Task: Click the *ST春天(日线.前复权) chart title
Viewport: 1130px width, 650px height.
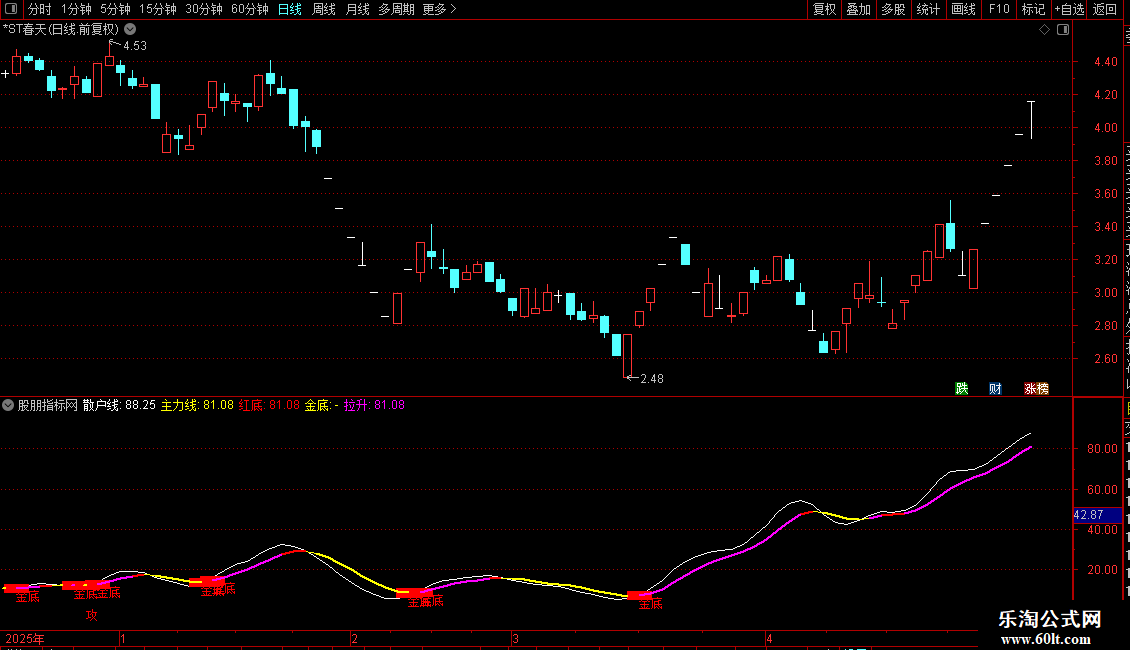Action: pyautogui.click(x=61, y=29)
